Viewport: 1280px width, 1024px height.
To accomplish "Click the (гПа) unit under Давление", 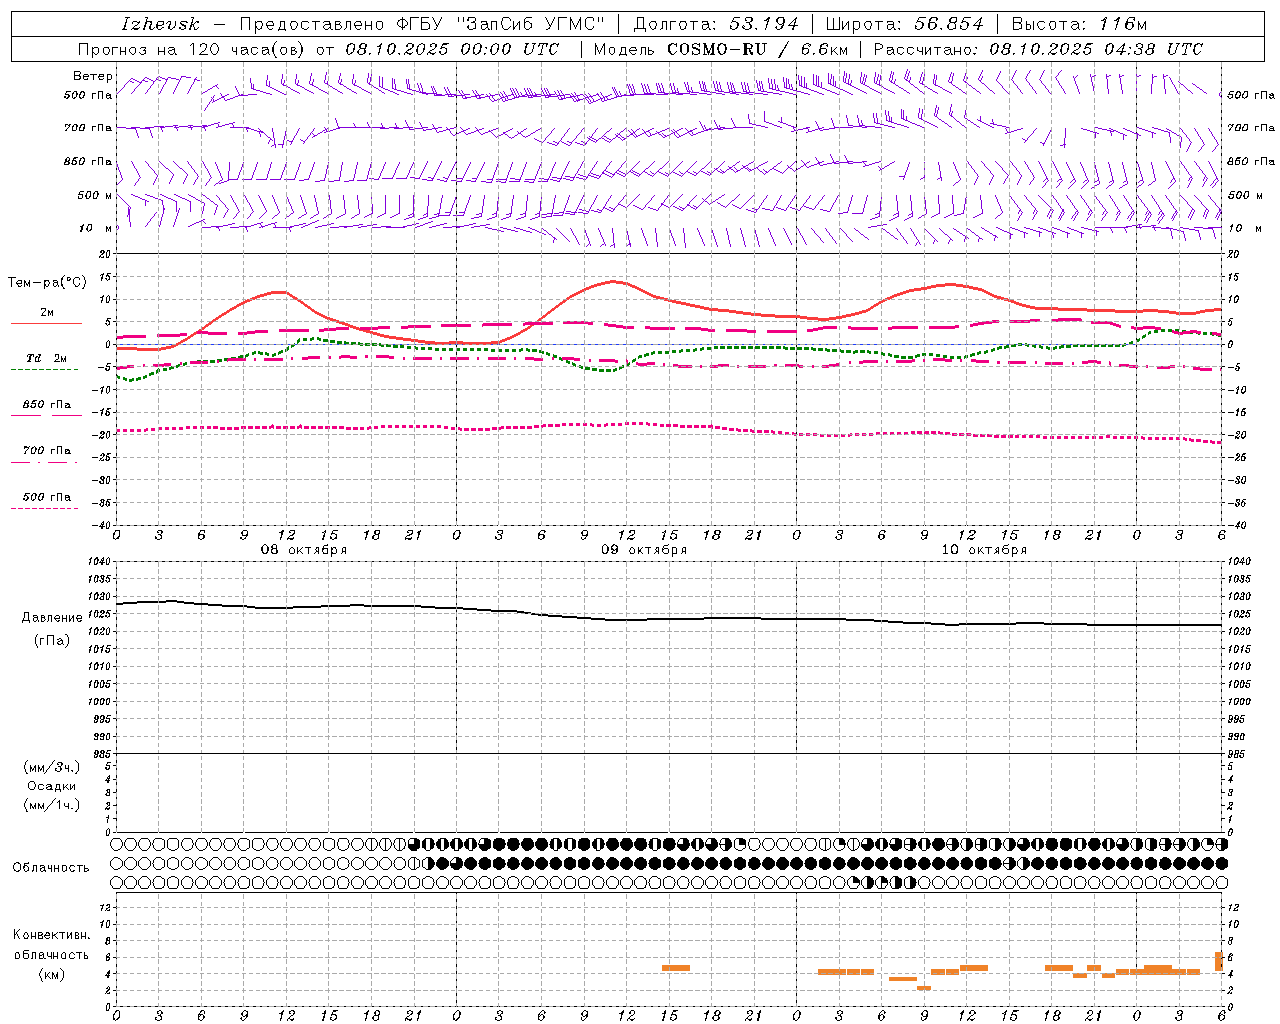I will 52,641.
